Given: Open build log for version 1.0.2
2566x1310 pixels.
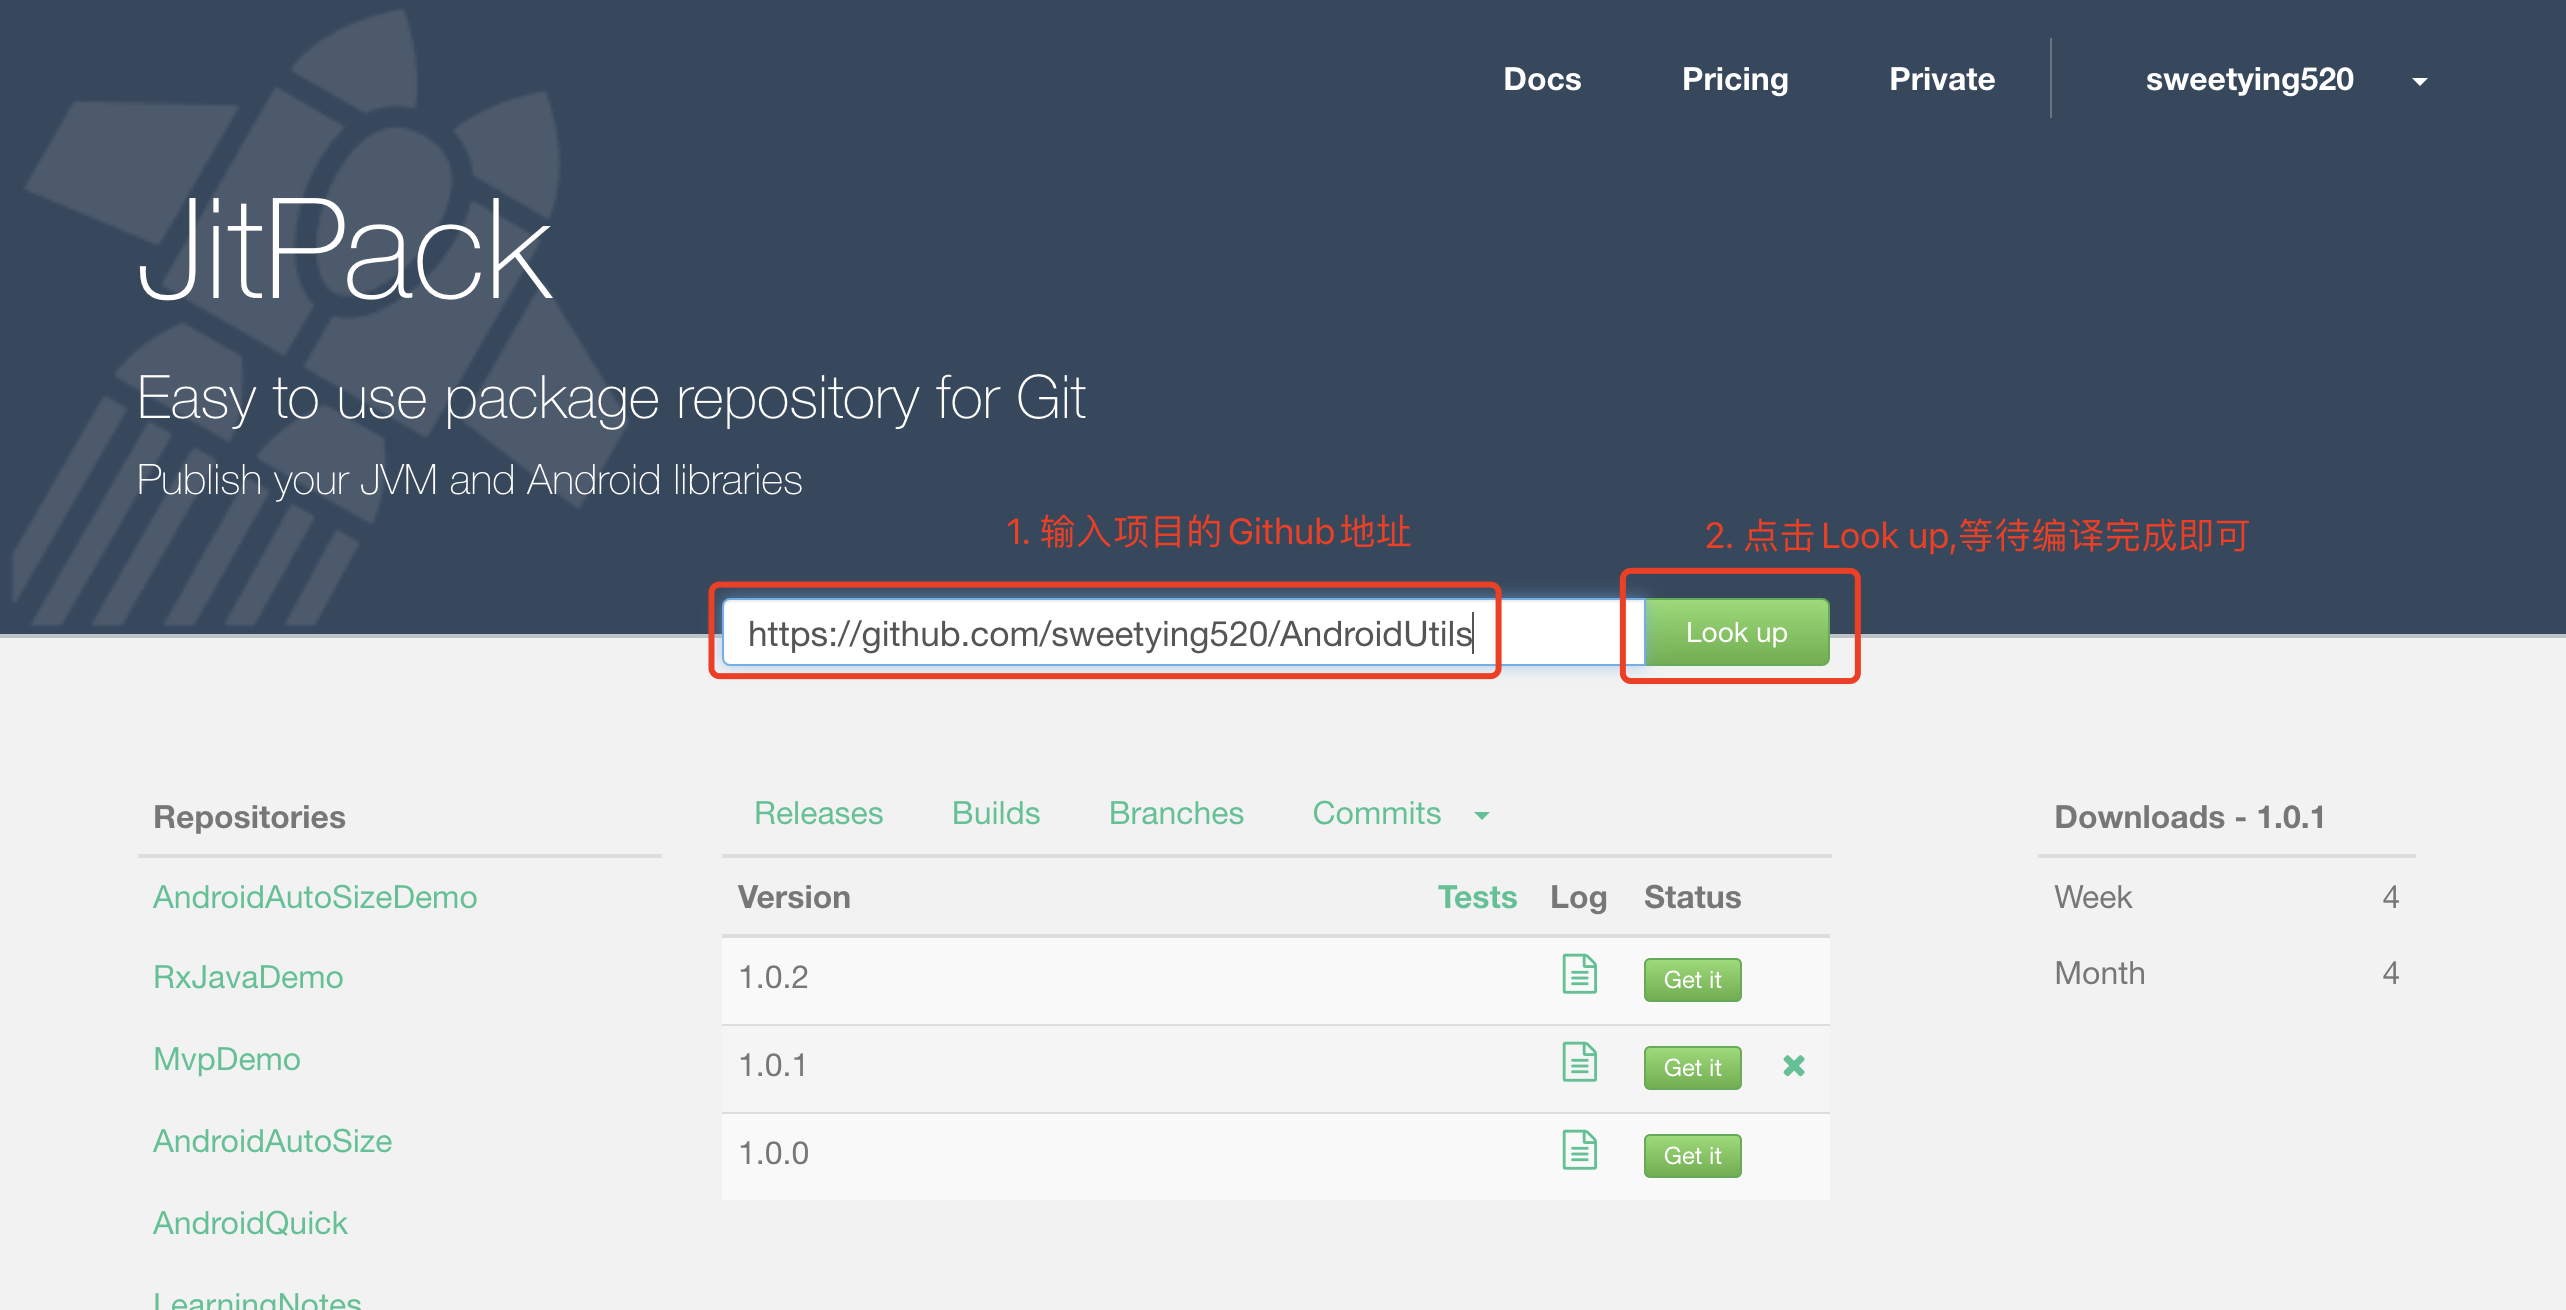Looking at the screenshot, I should click(1579, 974).
